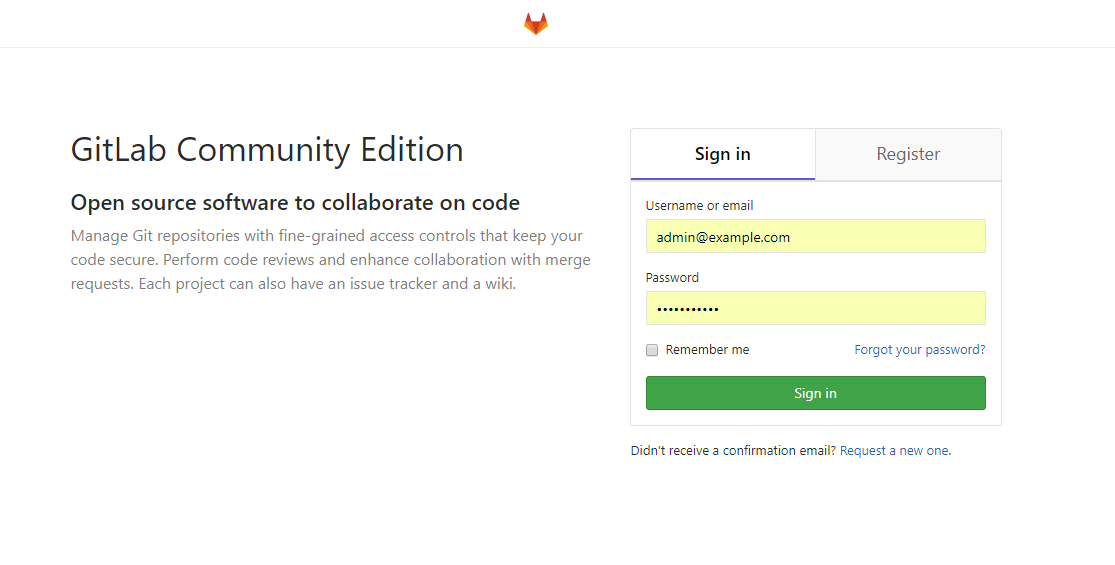The width and height of the screenshot is (1115, 565).
Task: Select the Sign in tab
Action: tap(722, 154)
